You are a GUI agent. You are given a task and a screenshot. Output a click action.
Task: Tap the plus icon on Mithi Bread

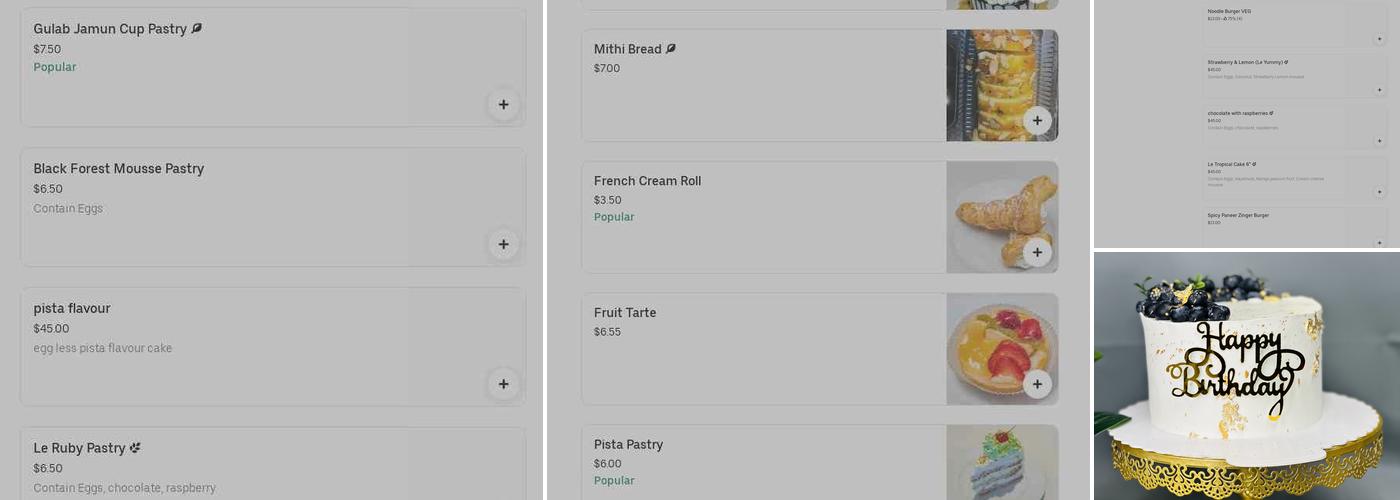pos(1037,121)
